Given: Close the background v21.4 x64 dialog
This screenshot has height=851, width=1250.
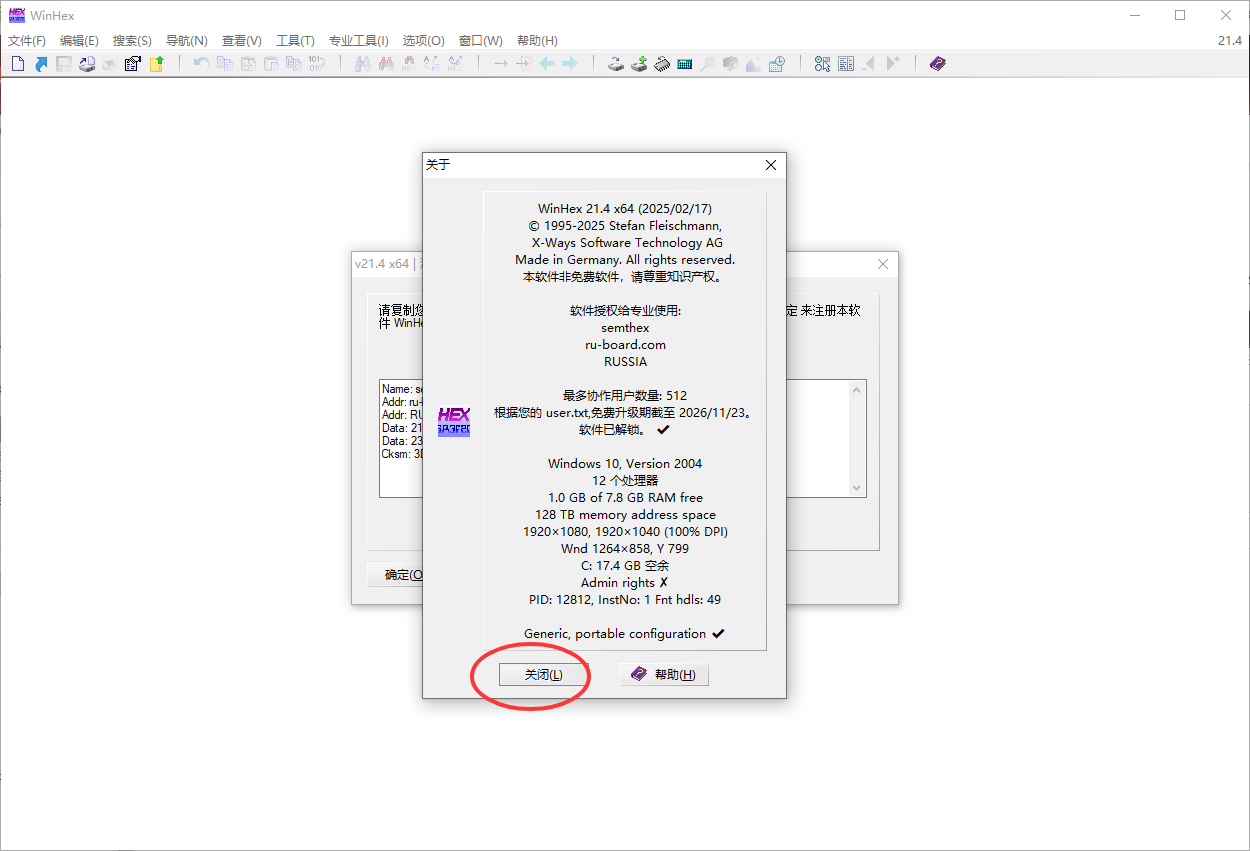Looking at the screenshot, I should click(883, 264).
